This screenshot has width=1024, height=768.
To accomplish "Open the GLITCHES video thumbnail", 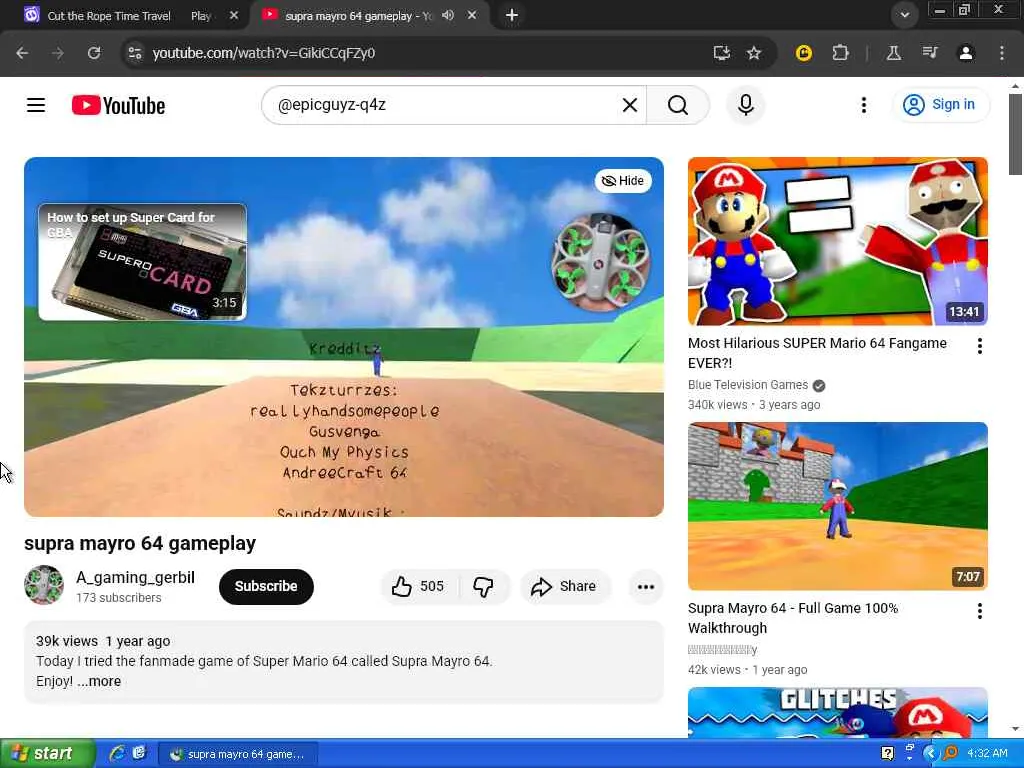I will [837, 712].
